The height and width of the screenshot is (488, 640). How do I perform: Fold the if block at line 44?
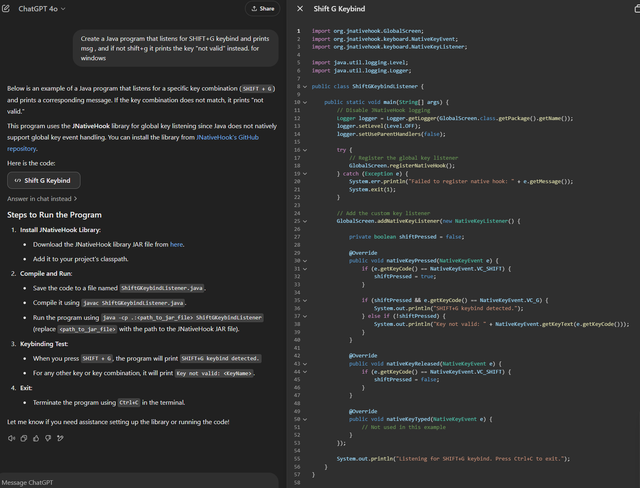[305, 372]
